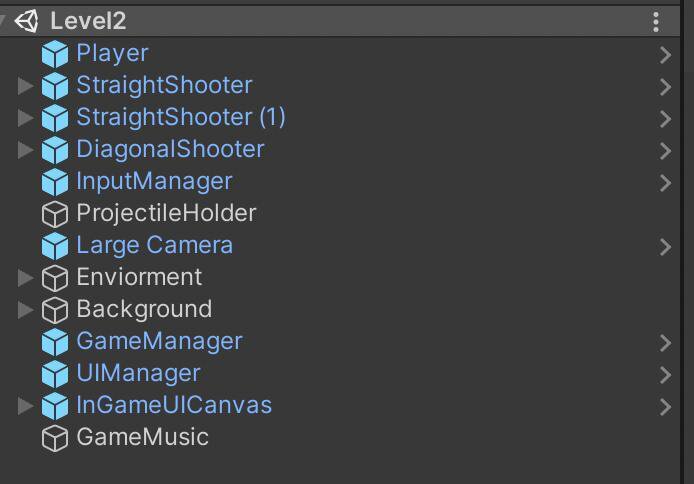The image size is (694, 484).
Task: Click the prefab icon beside Large Camera
Action: point(55,246)
